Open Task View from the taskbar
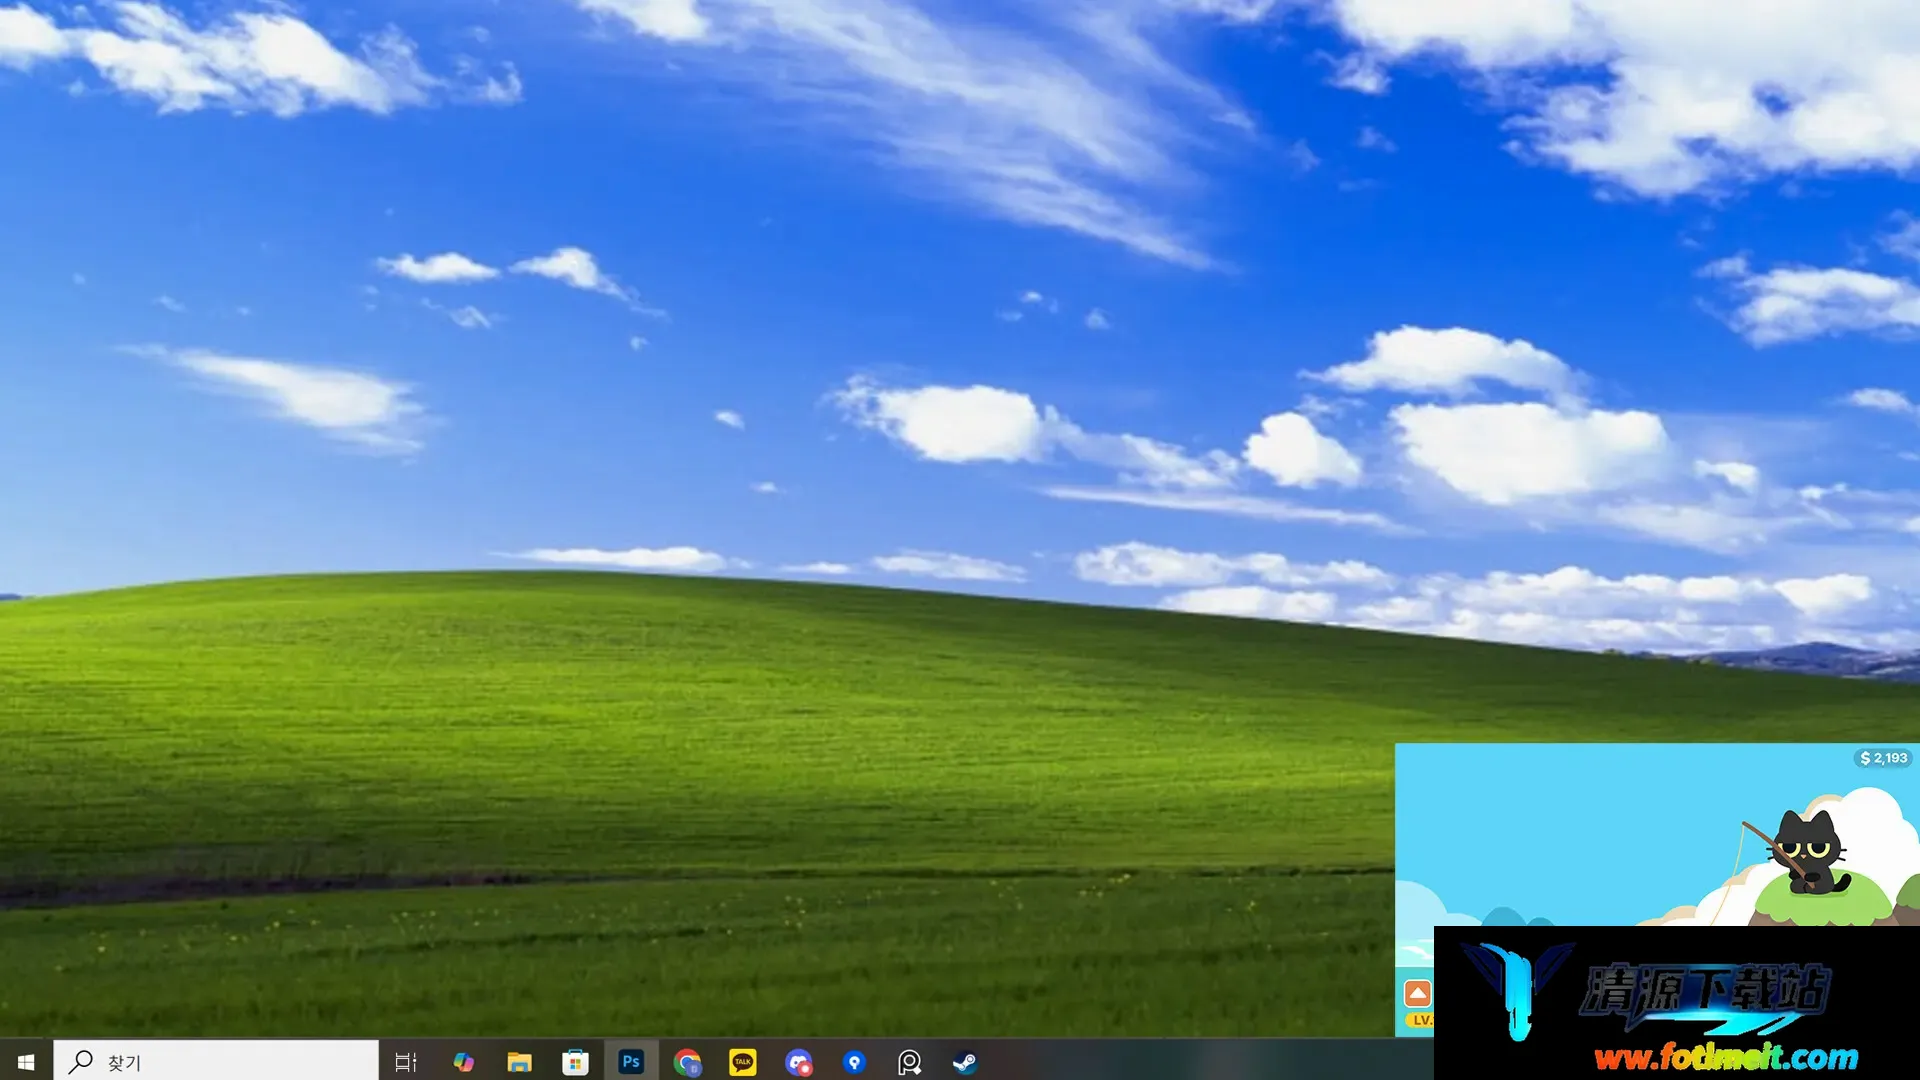 pos(405,1062)
